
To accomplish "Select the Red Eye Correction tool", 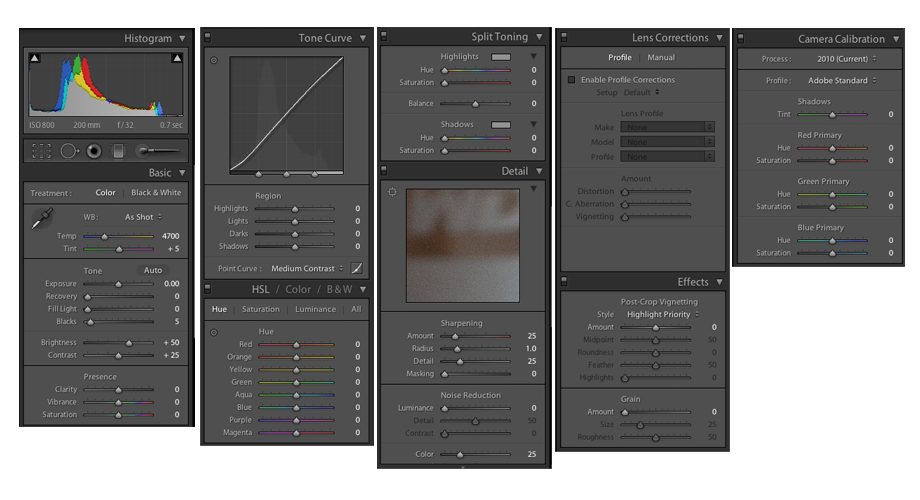I will 94,151.
